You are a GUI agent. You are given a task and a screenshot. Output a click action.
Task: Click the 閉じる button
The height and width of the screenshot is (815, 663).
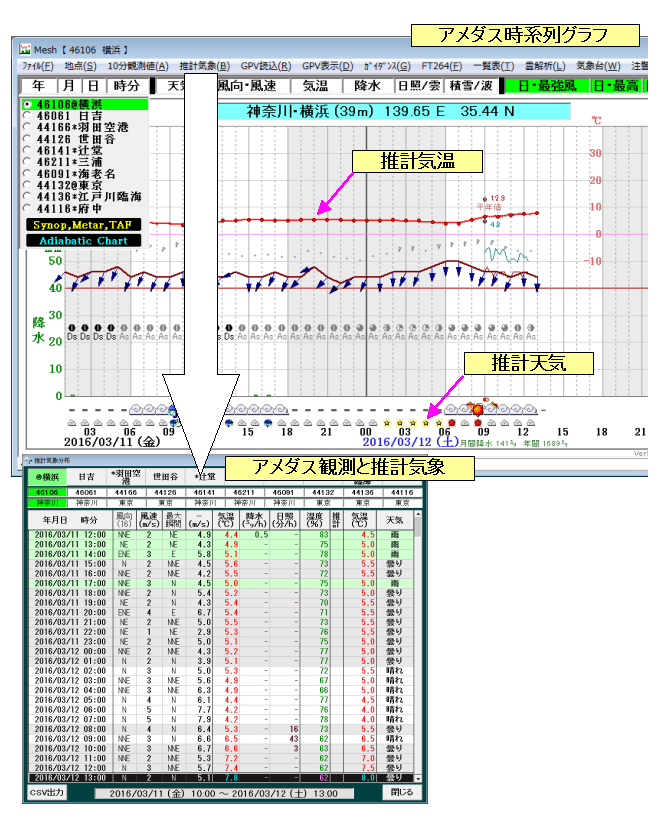tap(402, 793)
